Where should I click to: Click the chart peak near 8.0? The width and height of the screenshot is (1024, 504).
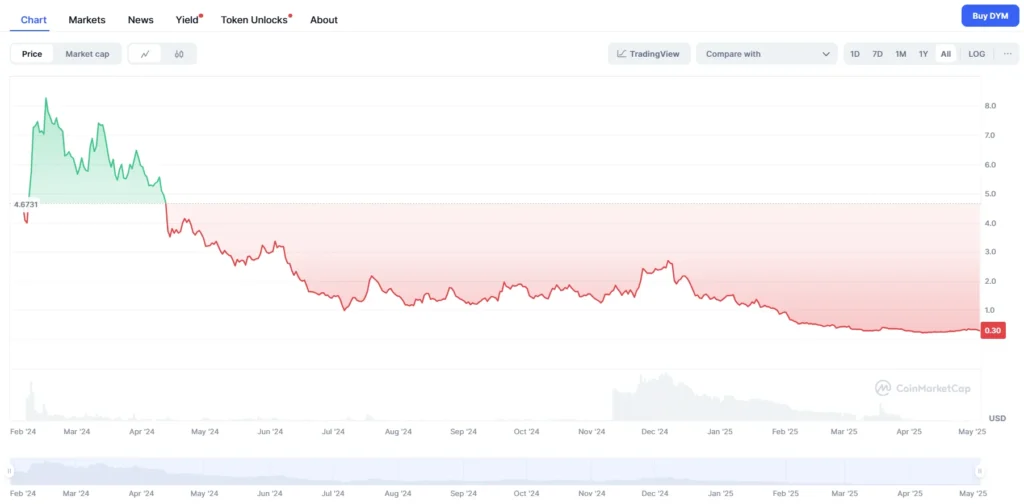click(46, 99)
